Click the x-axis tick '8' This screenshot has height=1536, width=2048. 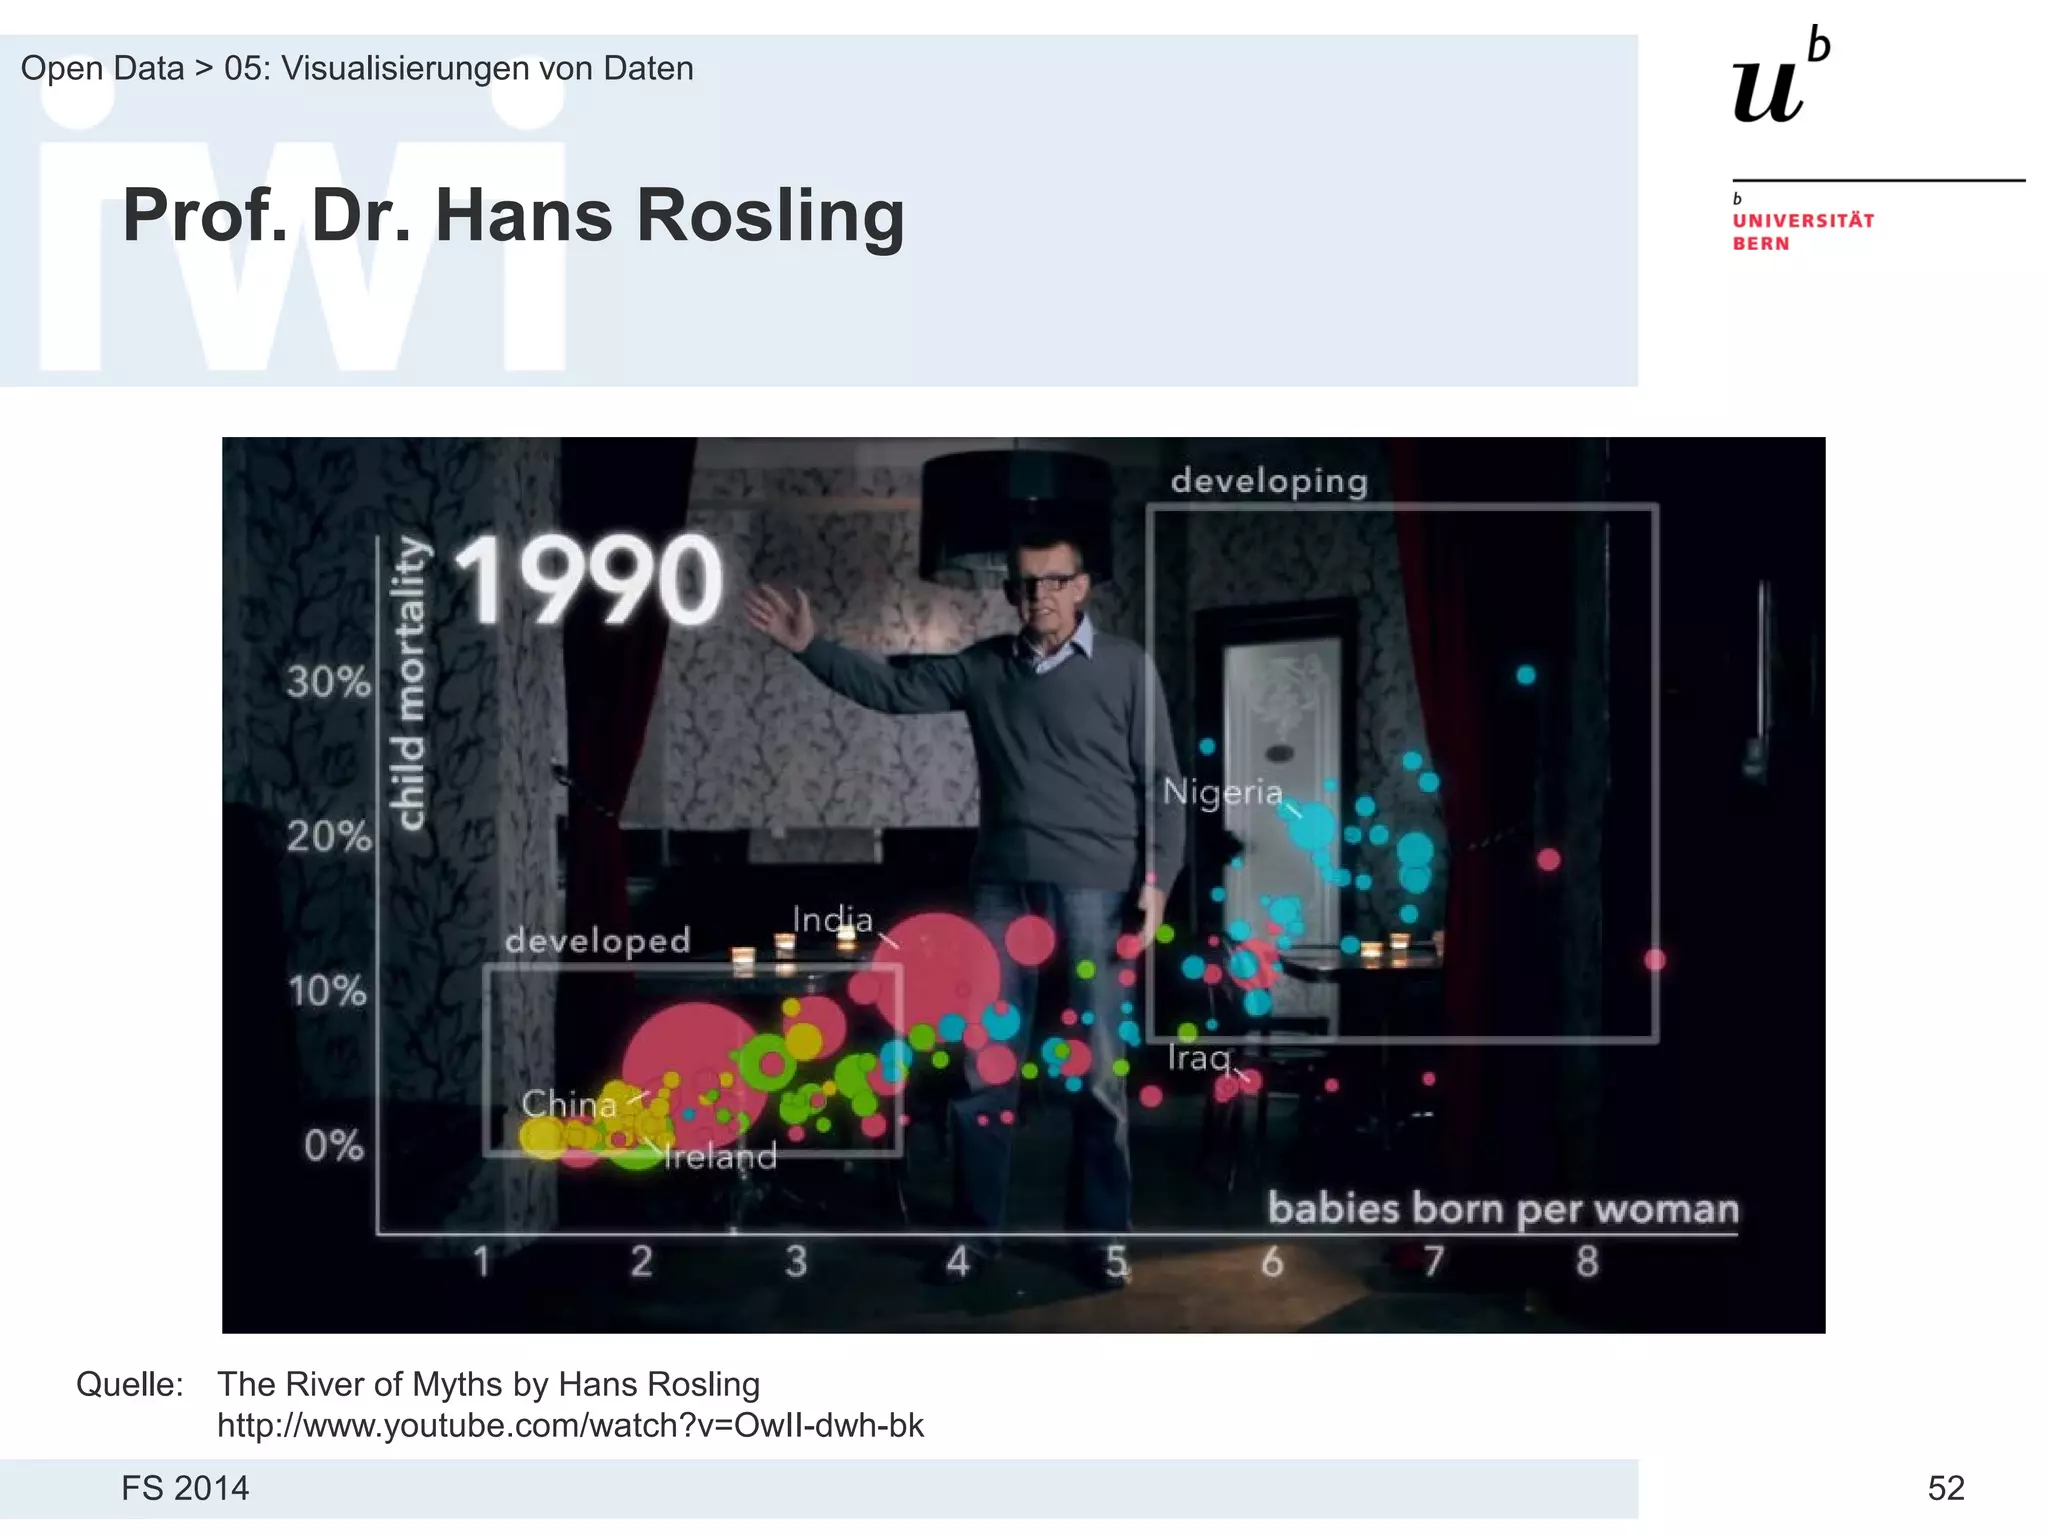[1587, 1261]
